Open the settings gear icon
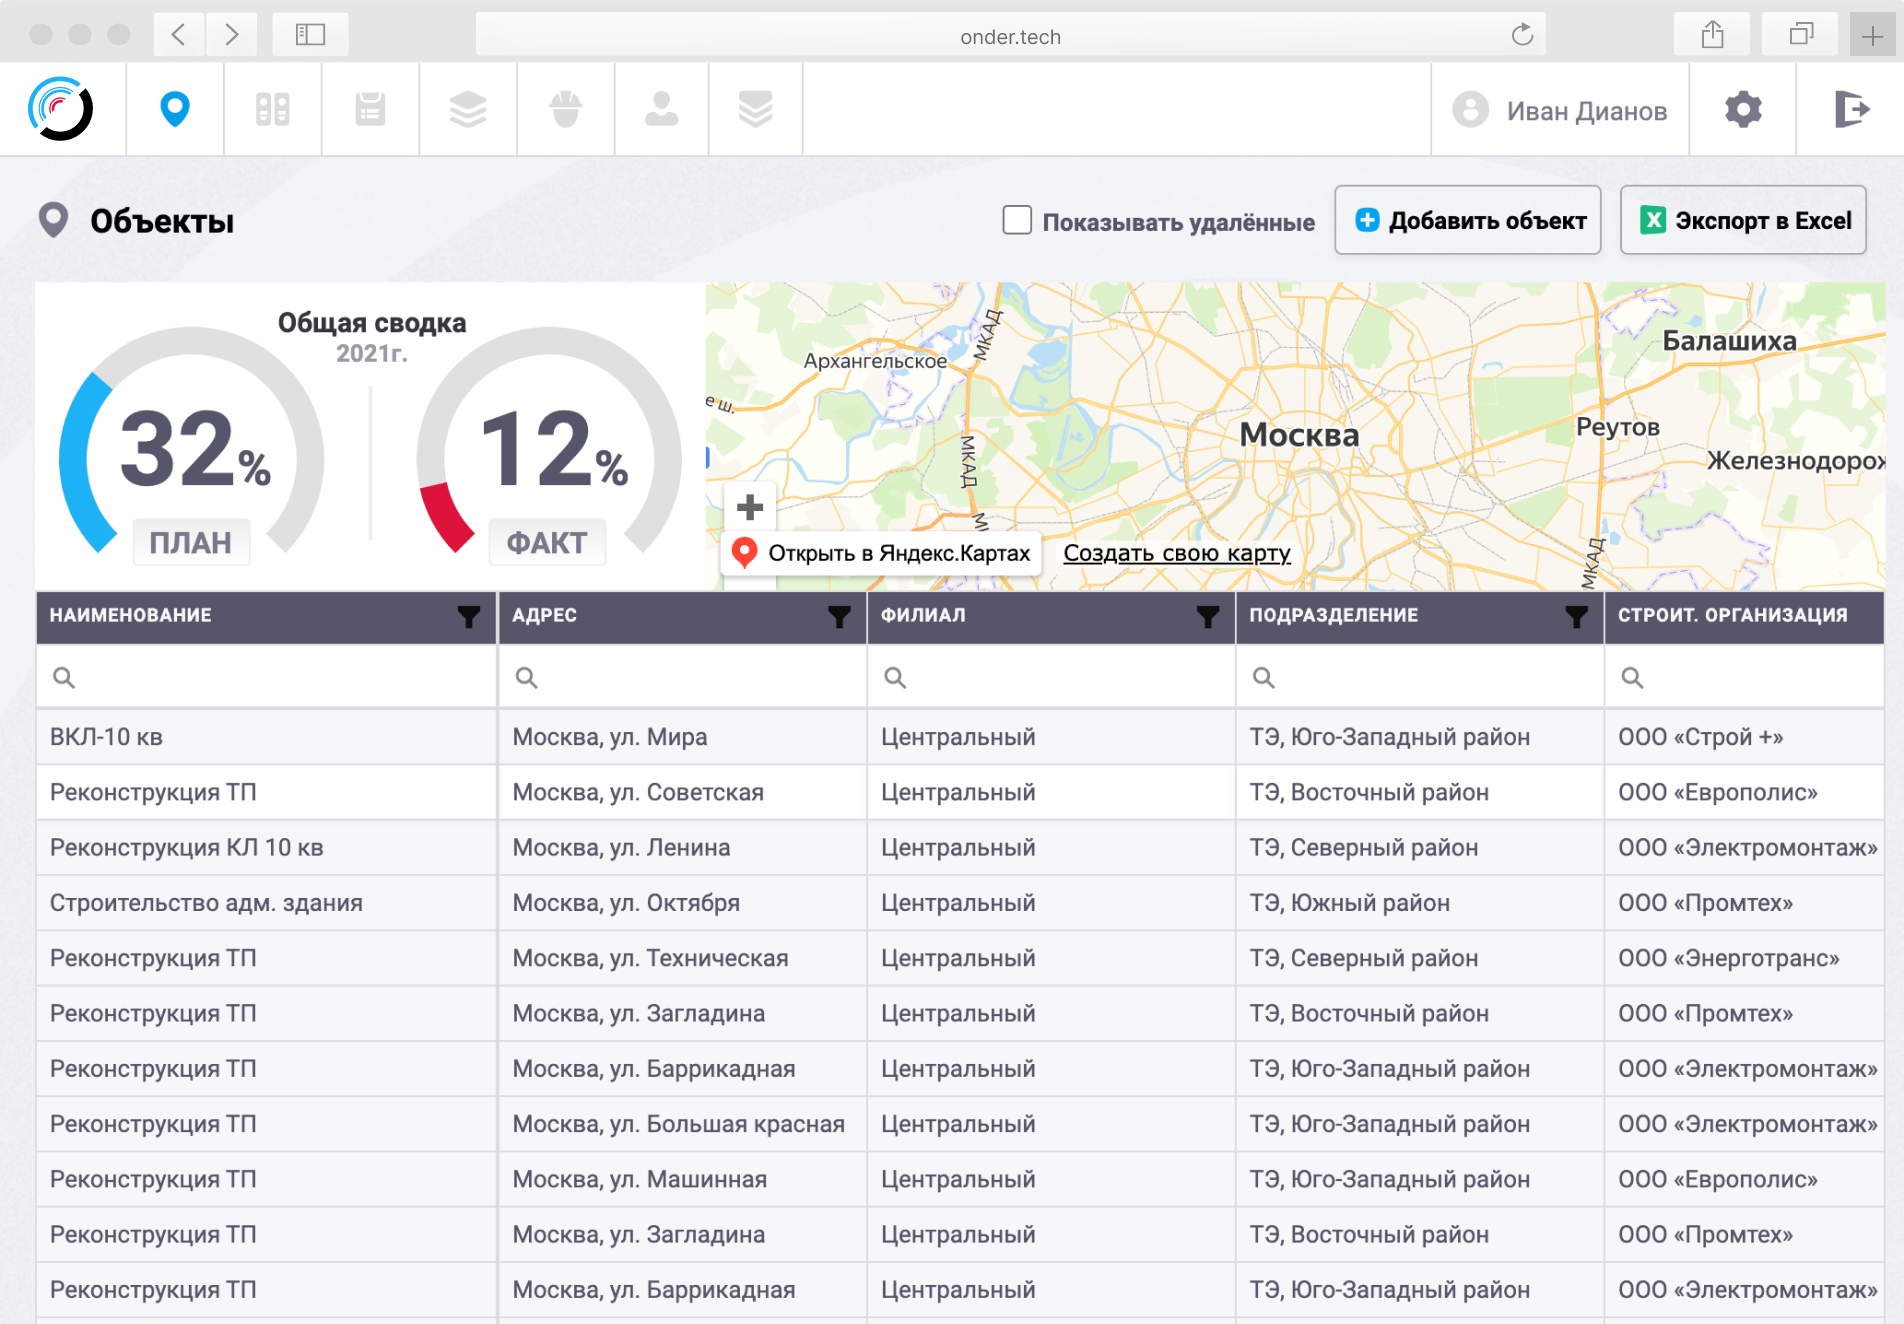1904x1324 pixels. [x=1743, y=109]
